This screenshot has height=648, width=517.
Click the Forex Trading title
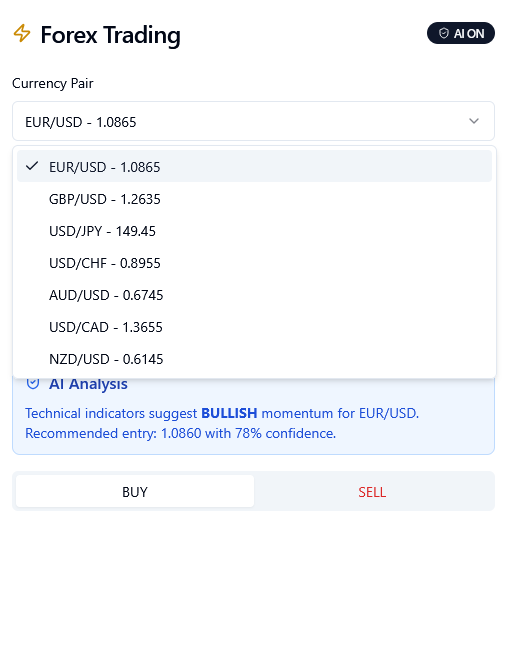110,35
